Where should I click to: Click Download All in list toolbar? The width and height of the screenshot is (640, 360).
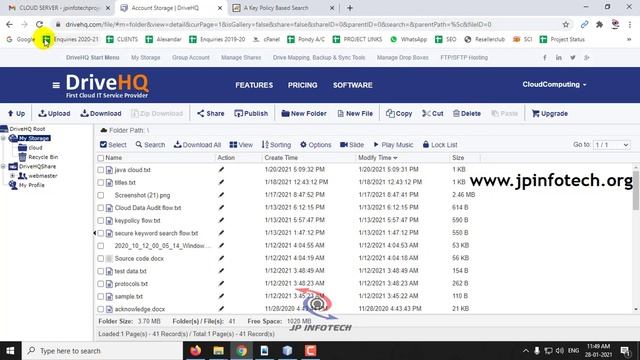[198, 144]
